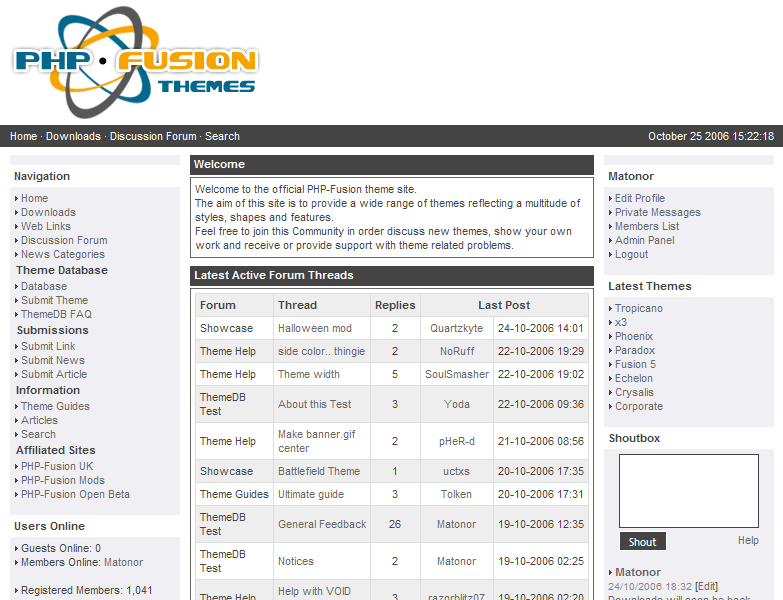Viewport: 783px width, 600px height.
Task: Open Matonor's name in the Shoutbox
Action: tap(638, 572)
